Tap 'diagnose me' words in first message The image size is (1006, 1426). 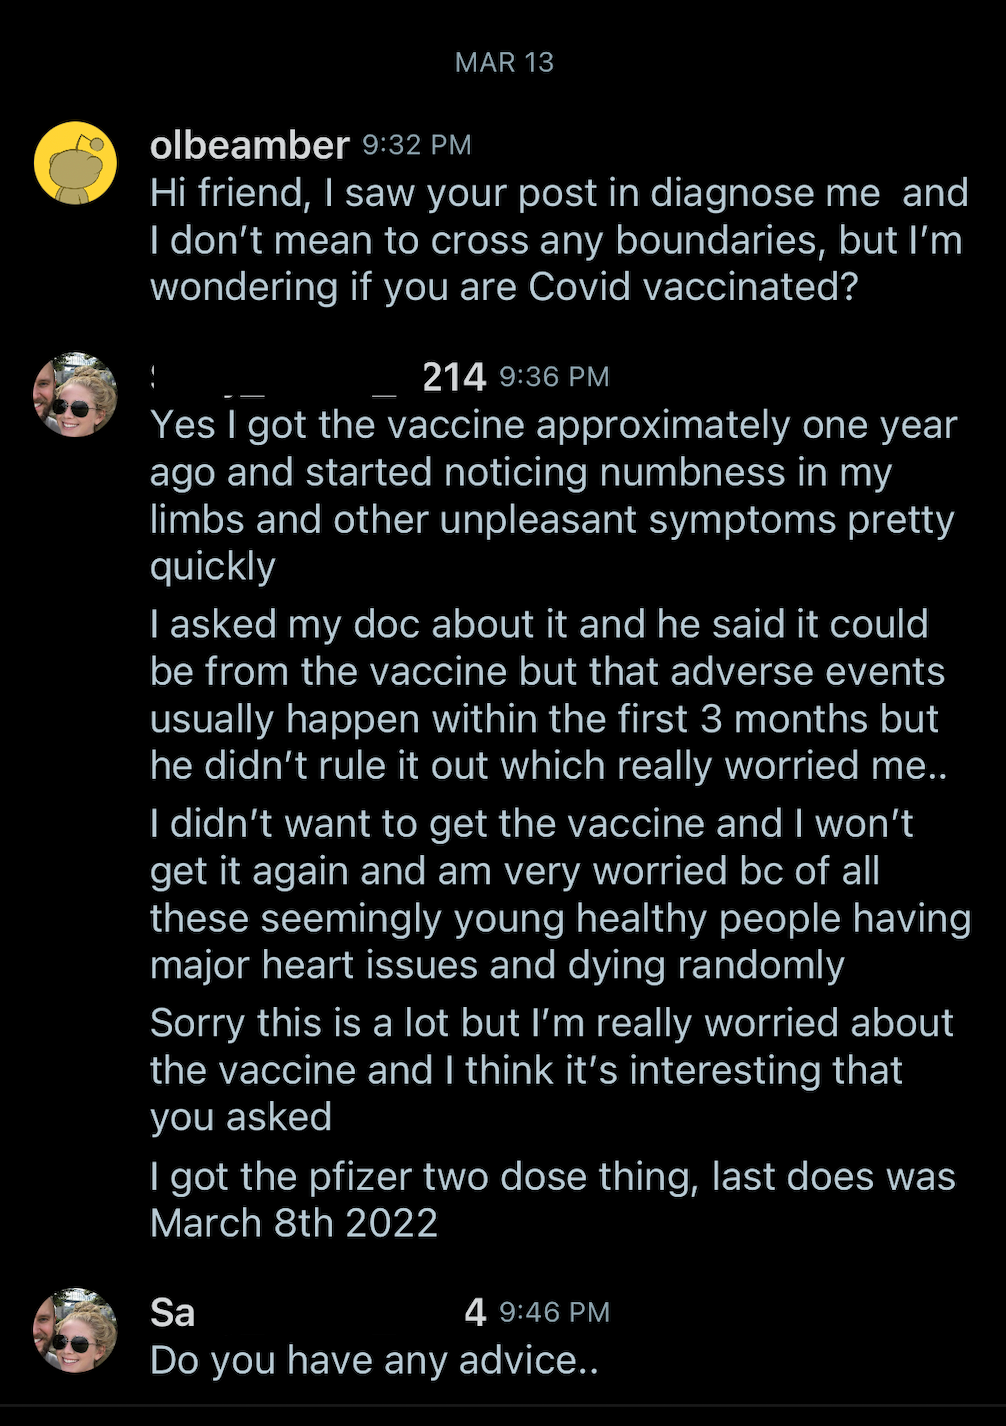click(x=765, y=193)
